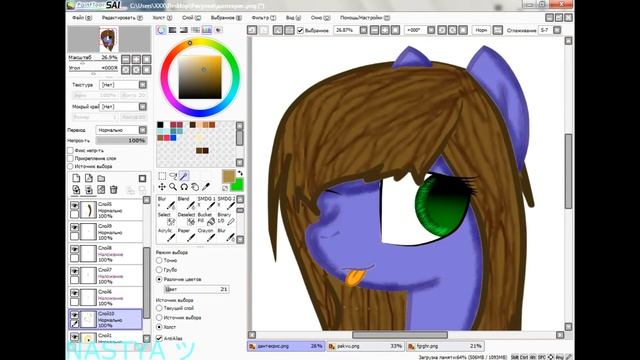Select Текущий слой as selection source

159,308
